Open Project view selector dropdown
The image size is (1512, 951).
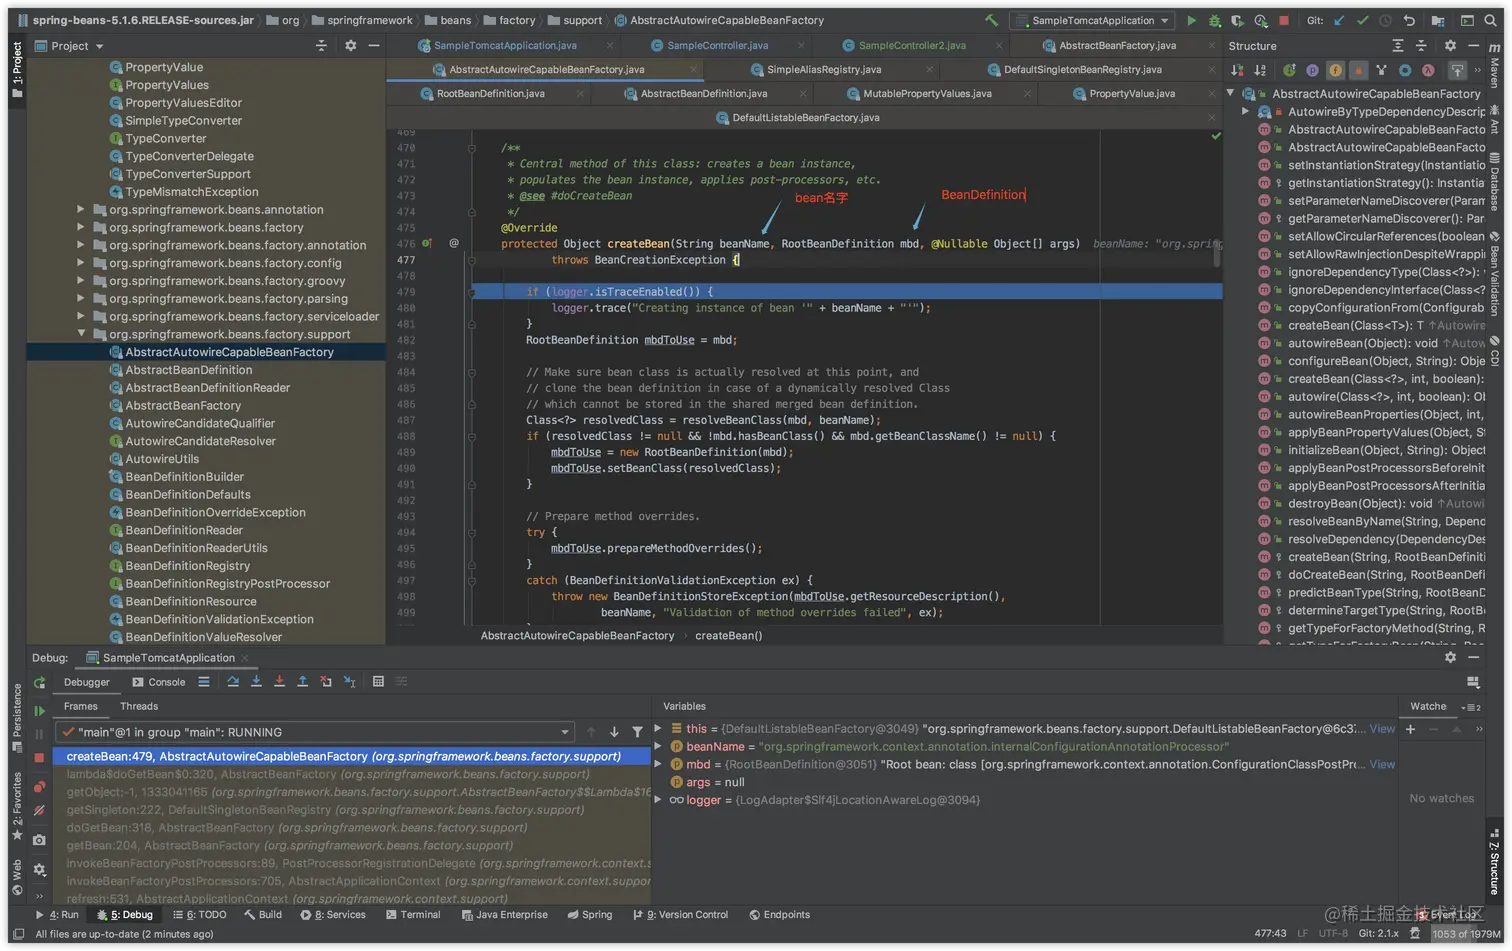[x=70, y=46]
